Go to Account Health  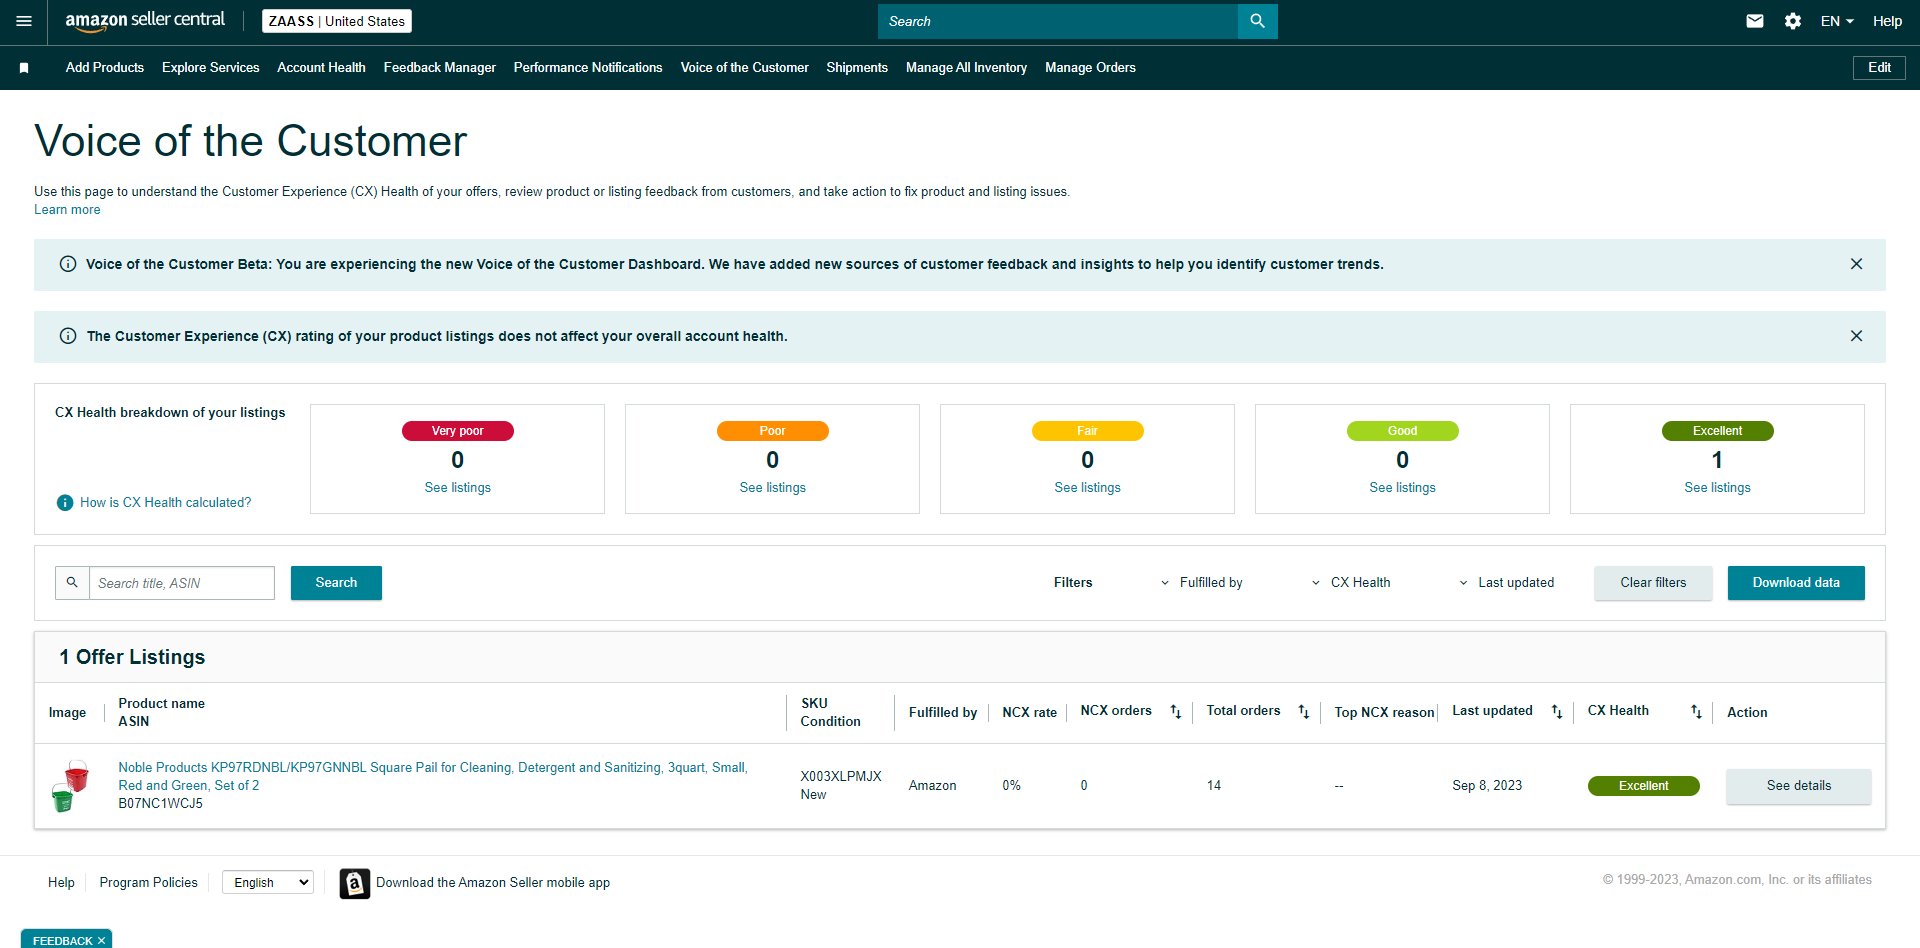(x=321, y=68)
